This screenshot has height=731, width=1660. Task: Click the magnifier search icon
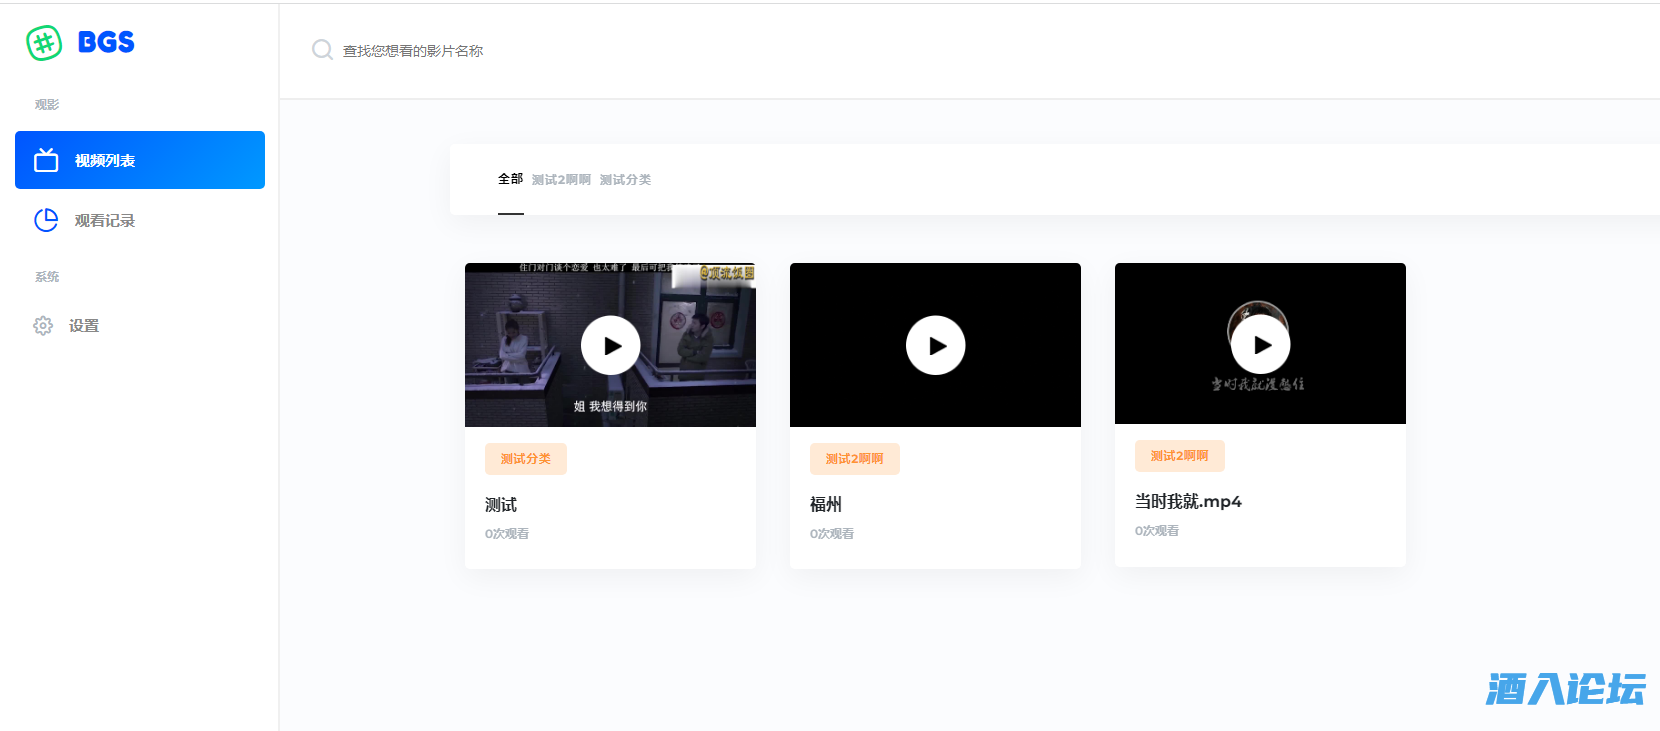pos(322,50)
